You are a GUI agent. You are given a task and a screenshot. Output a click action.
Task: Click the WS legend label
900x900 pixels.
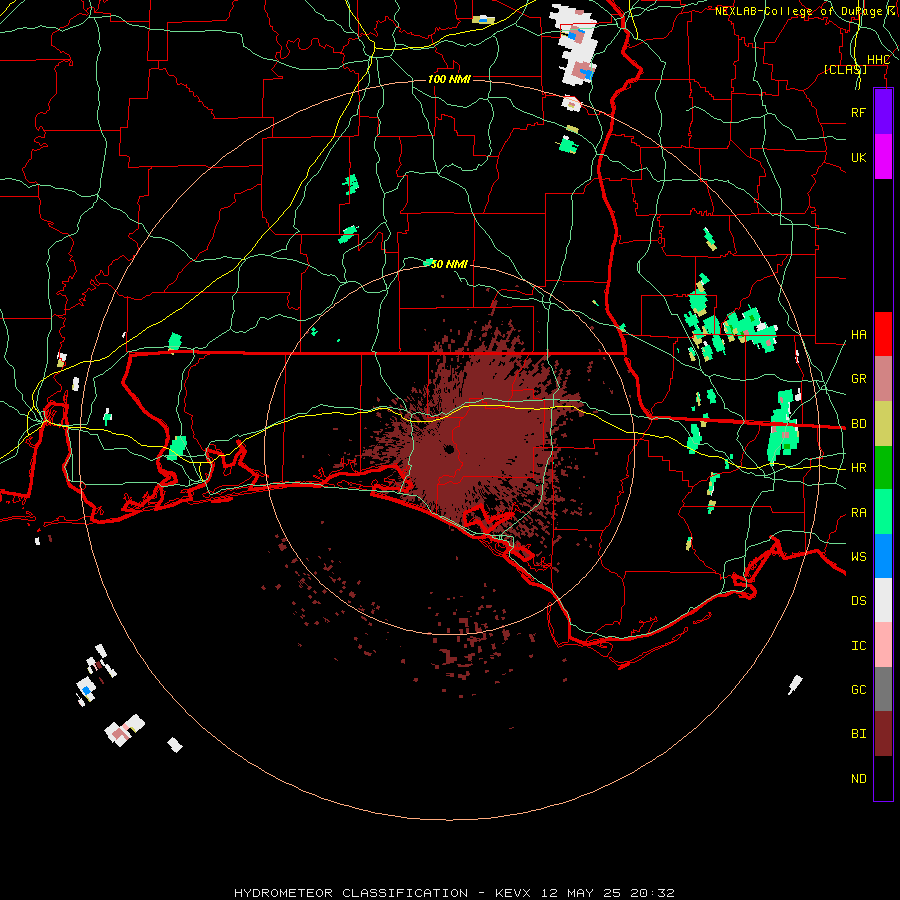pyautogui.click(x=858, y=556)
